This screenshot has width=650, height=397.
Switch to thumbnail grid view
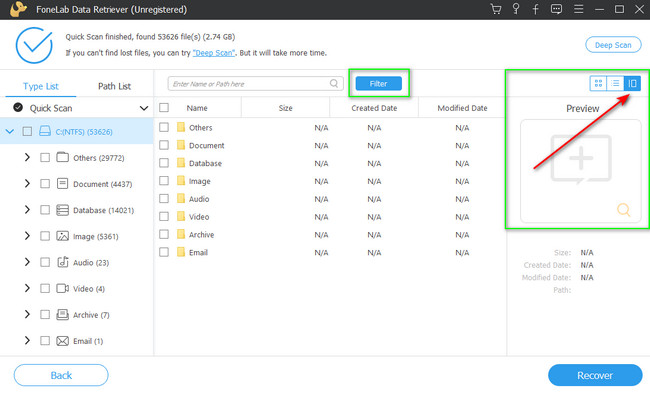pos(598,83)
